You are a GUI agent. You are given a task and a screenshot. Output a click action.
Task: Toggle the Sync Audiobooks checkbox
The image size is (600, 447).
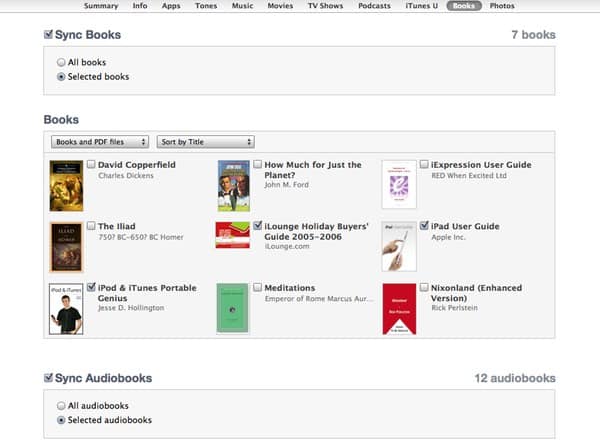pos(48,377)
